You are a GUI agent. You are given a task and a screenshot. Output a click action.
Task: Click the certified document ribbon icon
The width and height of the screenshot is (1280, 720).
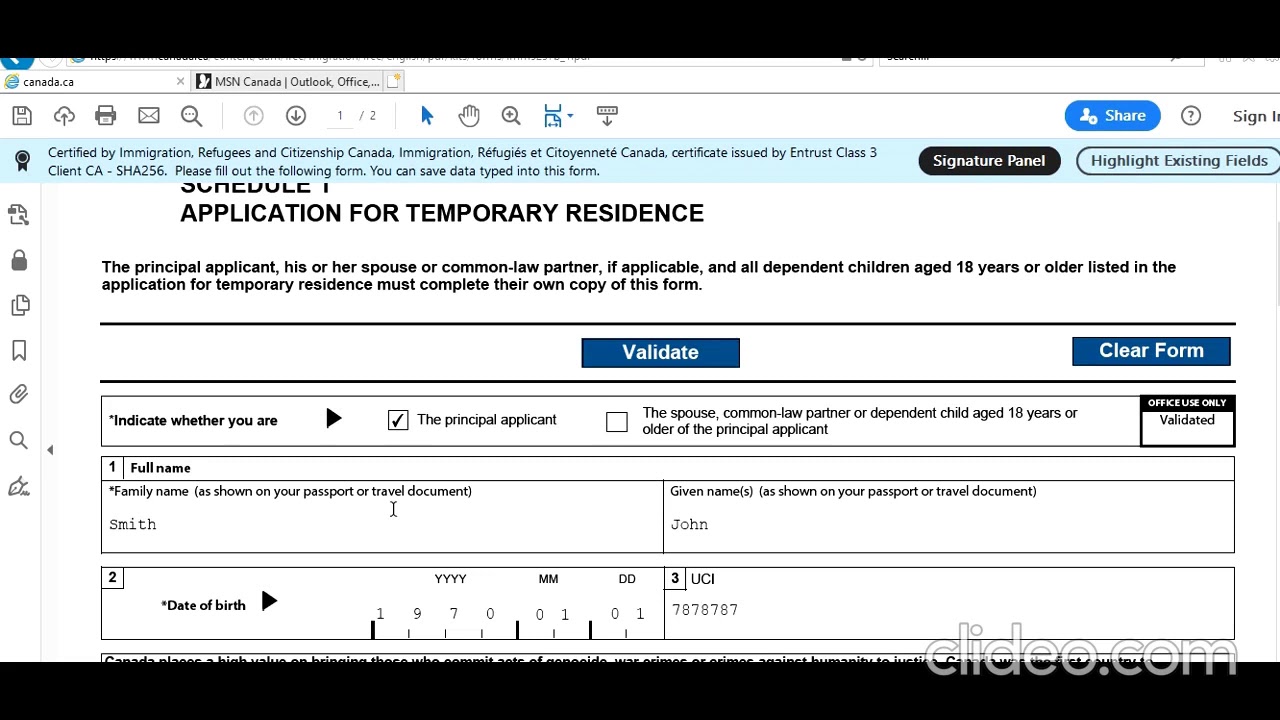pos(22,161)
